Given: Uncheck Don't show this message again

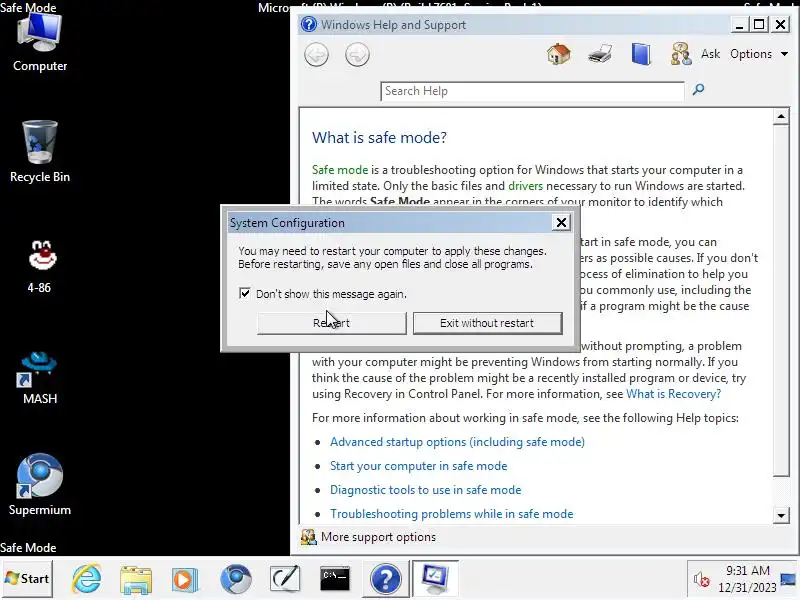Looking at the screenshot, I should tap(245, 293).
